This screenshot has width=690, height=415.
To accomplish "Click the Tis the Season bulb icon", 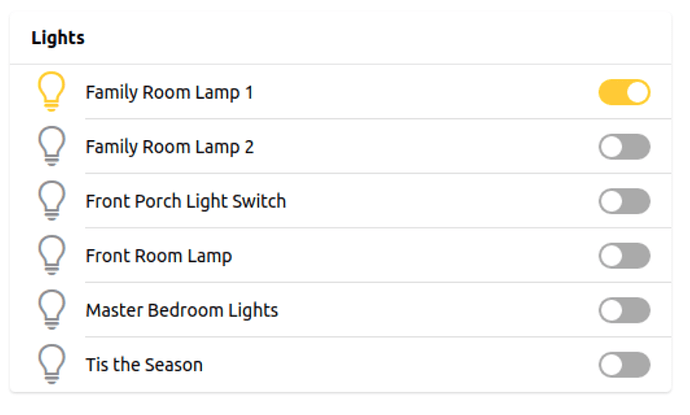I will point(51,364).
